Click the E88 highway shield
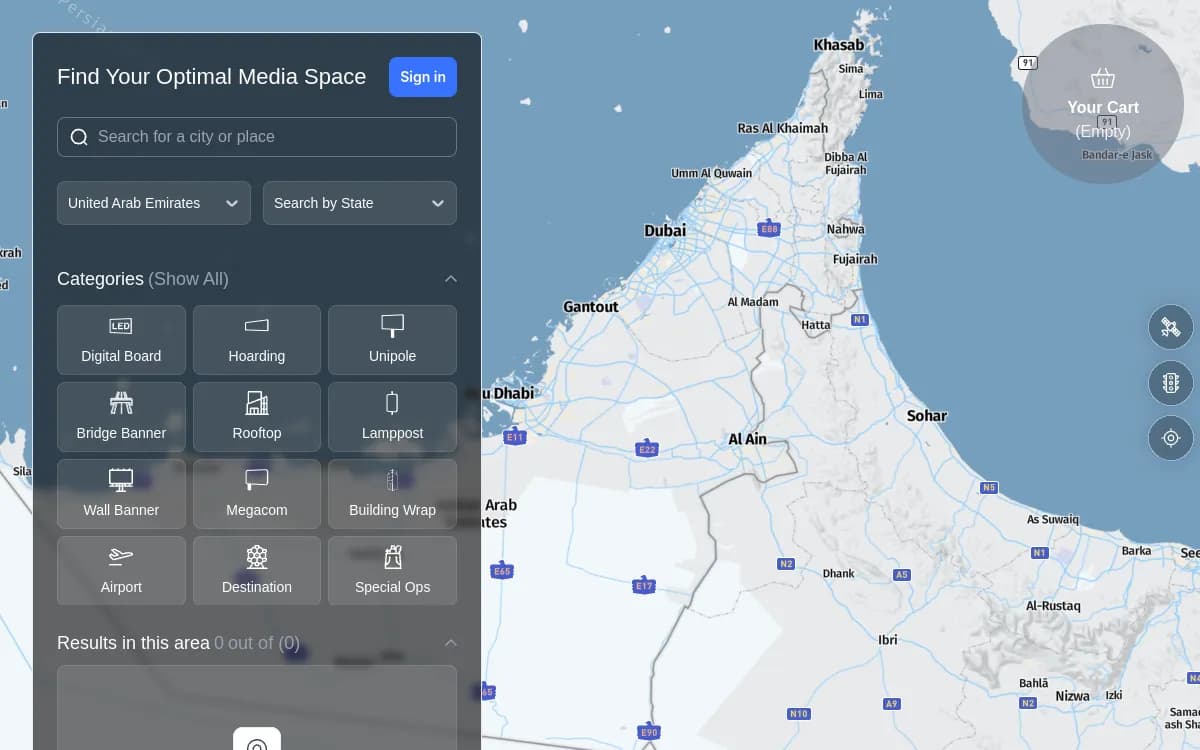This screenshot has height=750, width=1200. pyautogui.click(x=769, y=229)
